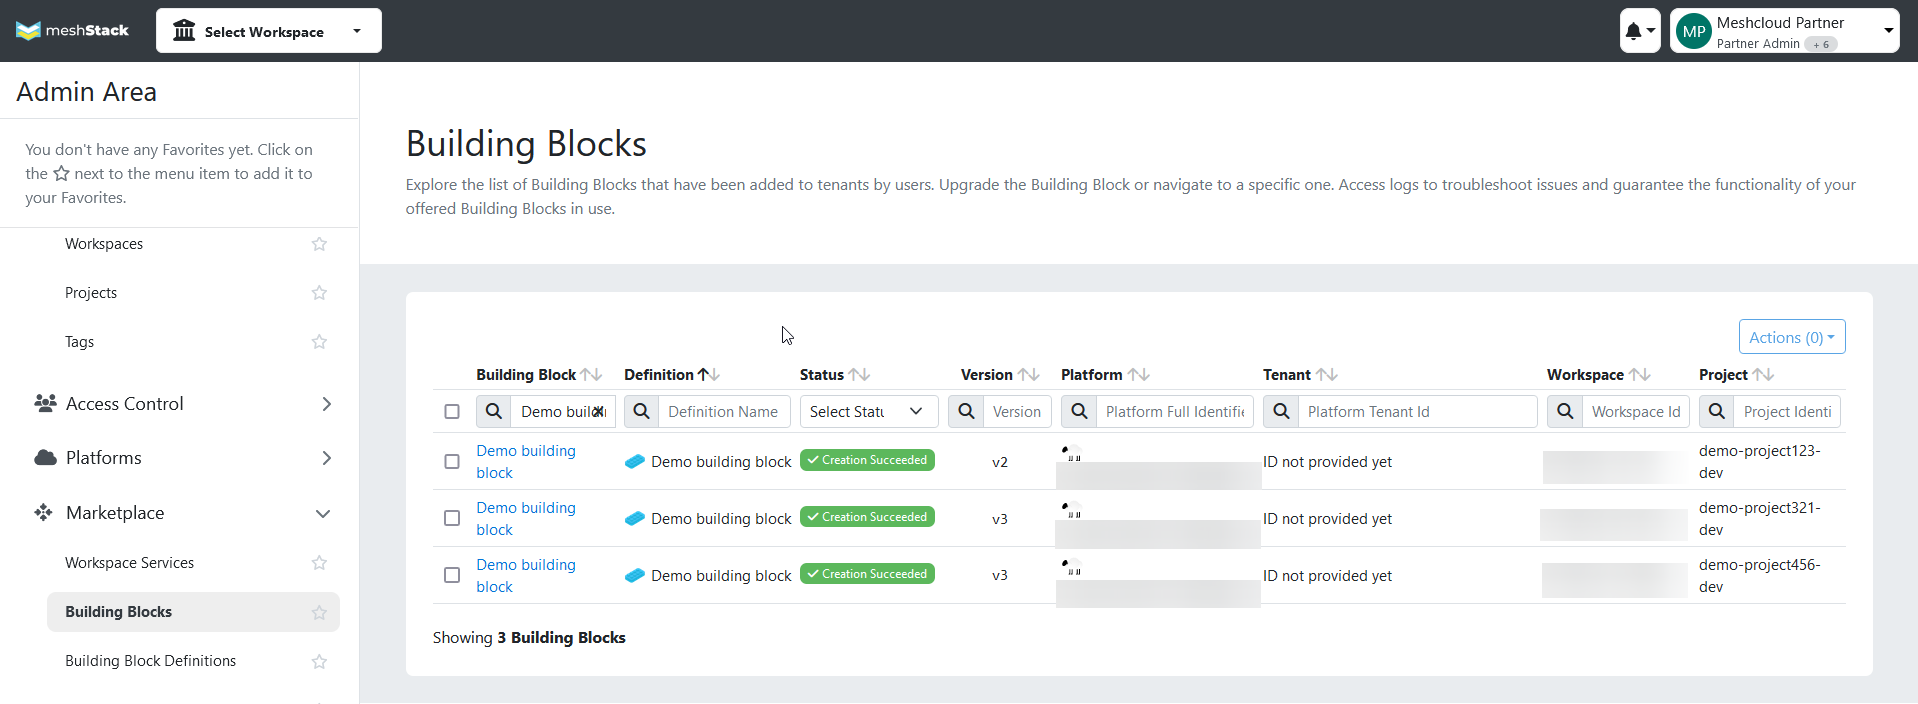Image resolution: width=1918 pixels, height=704 pixels.
Task: Click project cell demo-project456-dev
Action: (1760, 575)
